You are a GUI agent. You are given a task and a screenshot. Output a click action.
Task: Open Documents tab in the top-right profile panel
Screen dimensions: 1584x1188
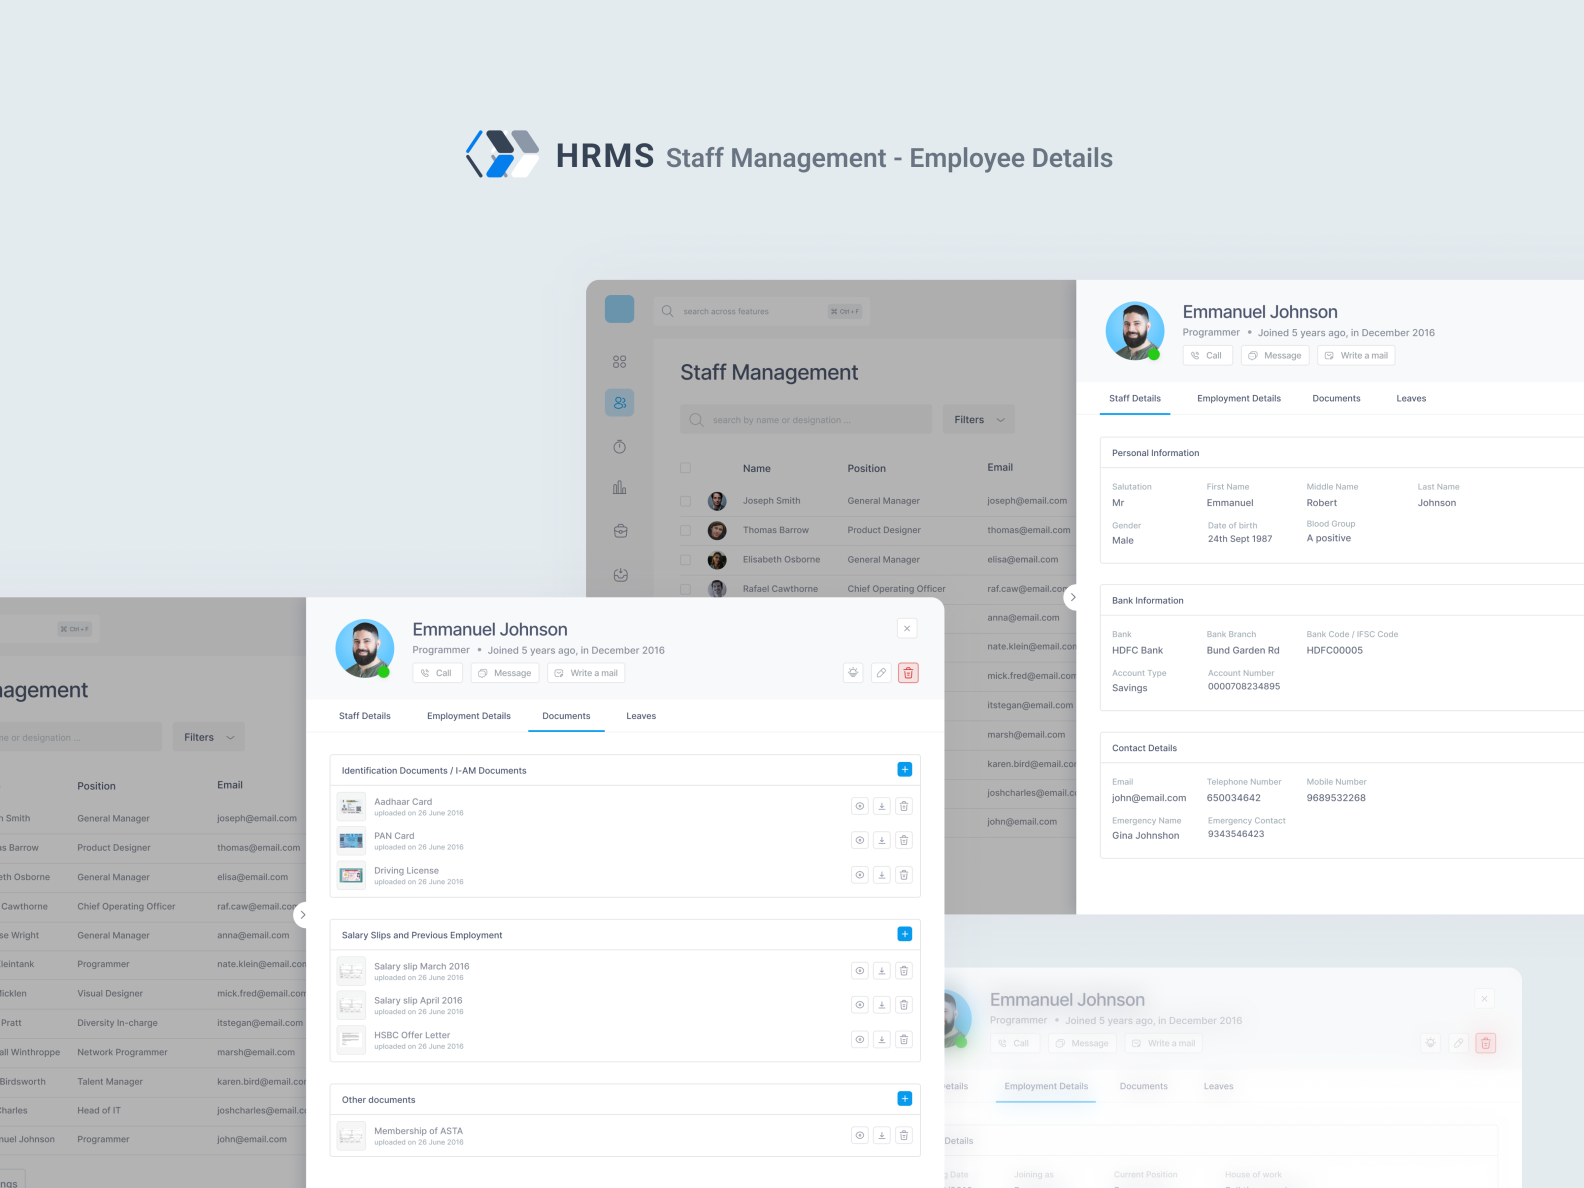pyautogui.click(x=1336, y=398)
